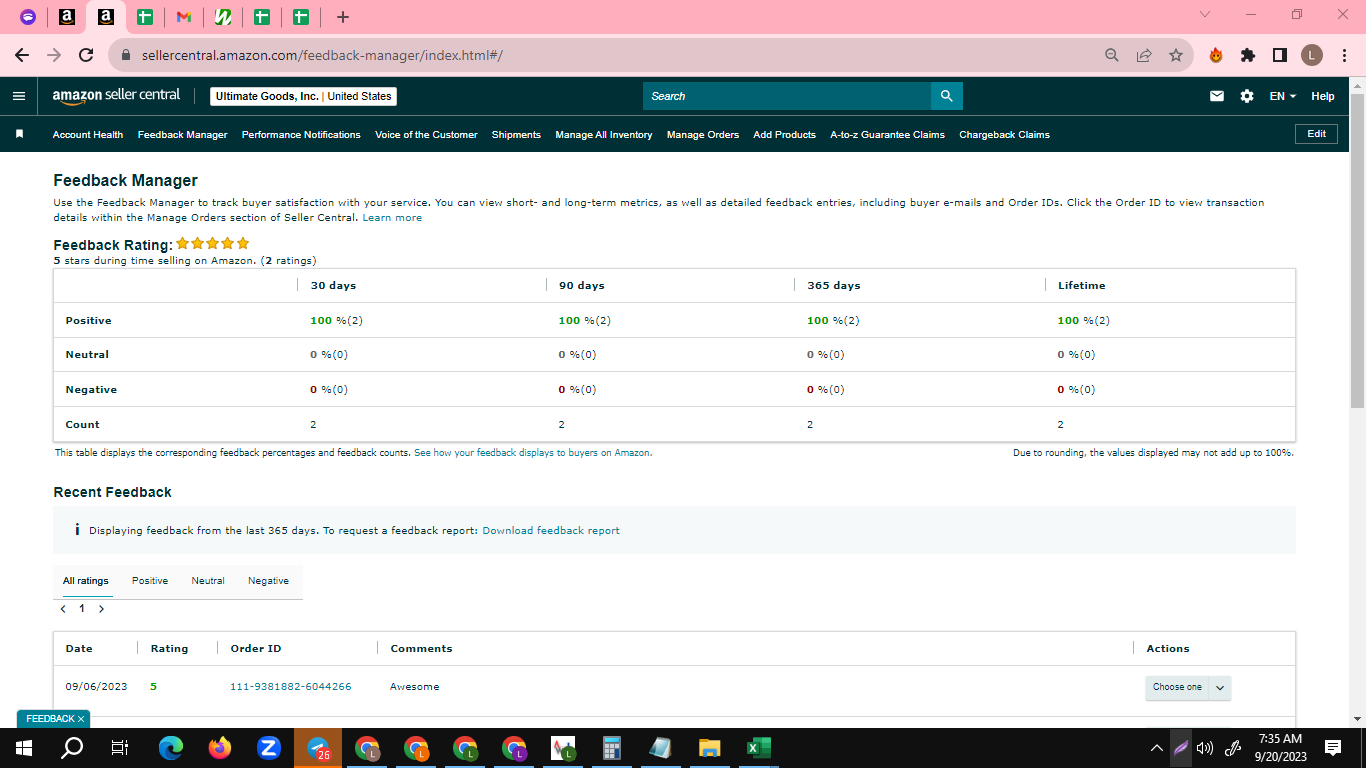Click the bookmark icon in navigation bar
This screenshot has height=768, width=1366.
(19, 134)
